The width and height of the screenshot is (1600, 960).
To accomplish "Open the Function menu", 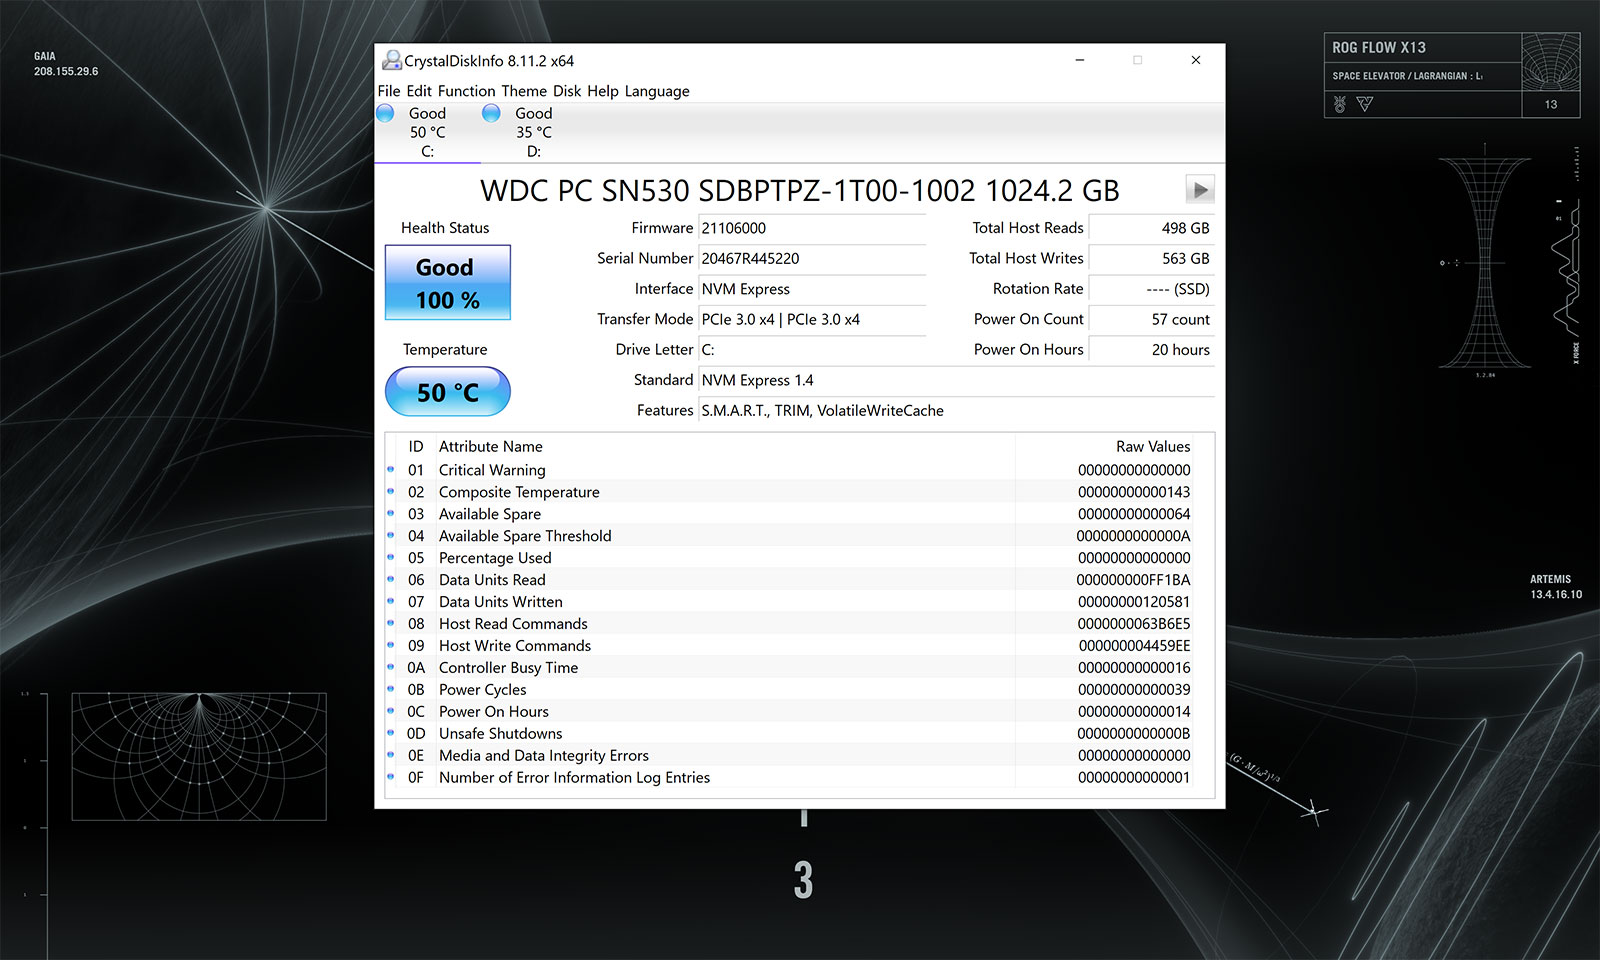I will pyautogui.click(x=466, y=91).
